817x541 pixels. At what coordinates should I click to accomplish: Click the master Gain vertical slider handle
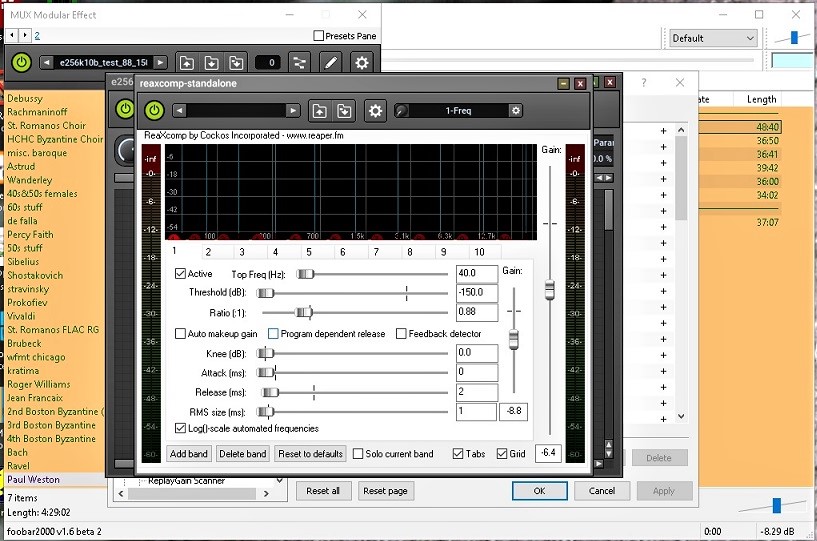click(x=550, y=290)
